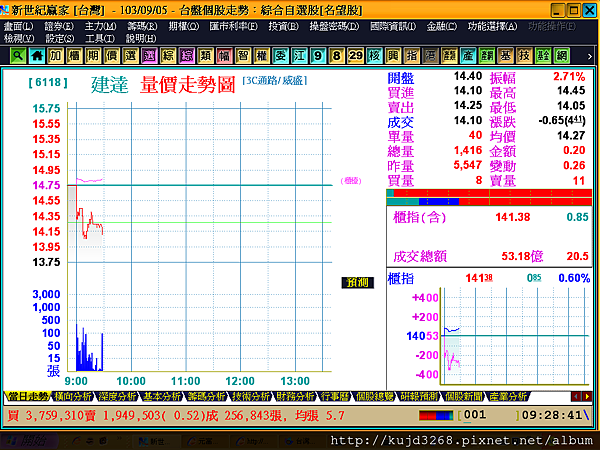Switch to the 橫向分析 tab
The image size is (600, 450).
[73, 396]
